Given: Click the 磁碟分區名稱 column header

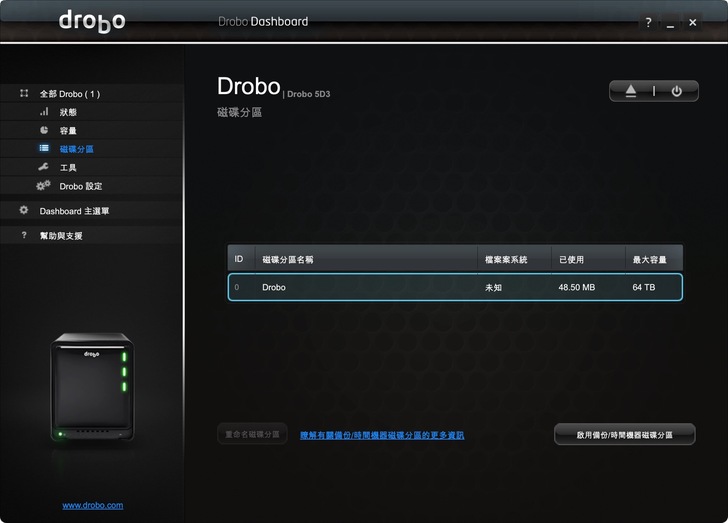Looking at the screenshot, I should click(x=366, y=259).
